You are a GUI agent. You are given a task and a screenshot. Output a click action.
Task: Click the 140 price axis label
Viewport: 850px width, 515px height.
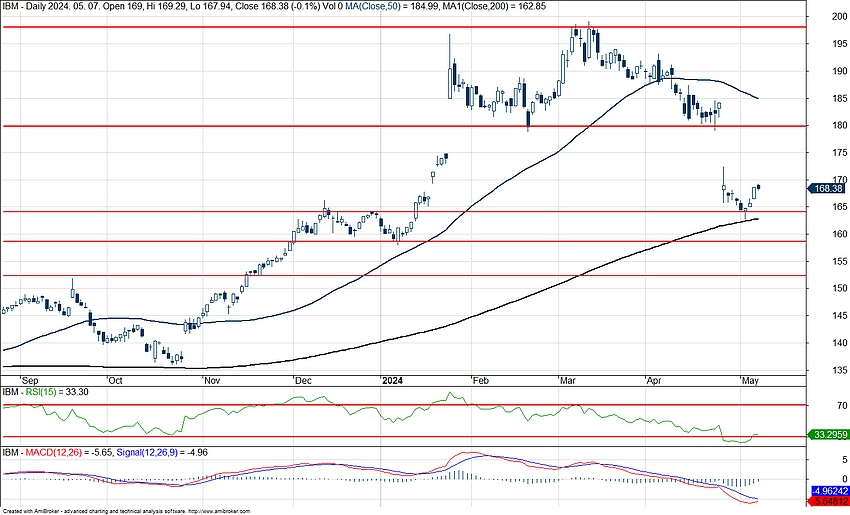click(x=840, y=343)
